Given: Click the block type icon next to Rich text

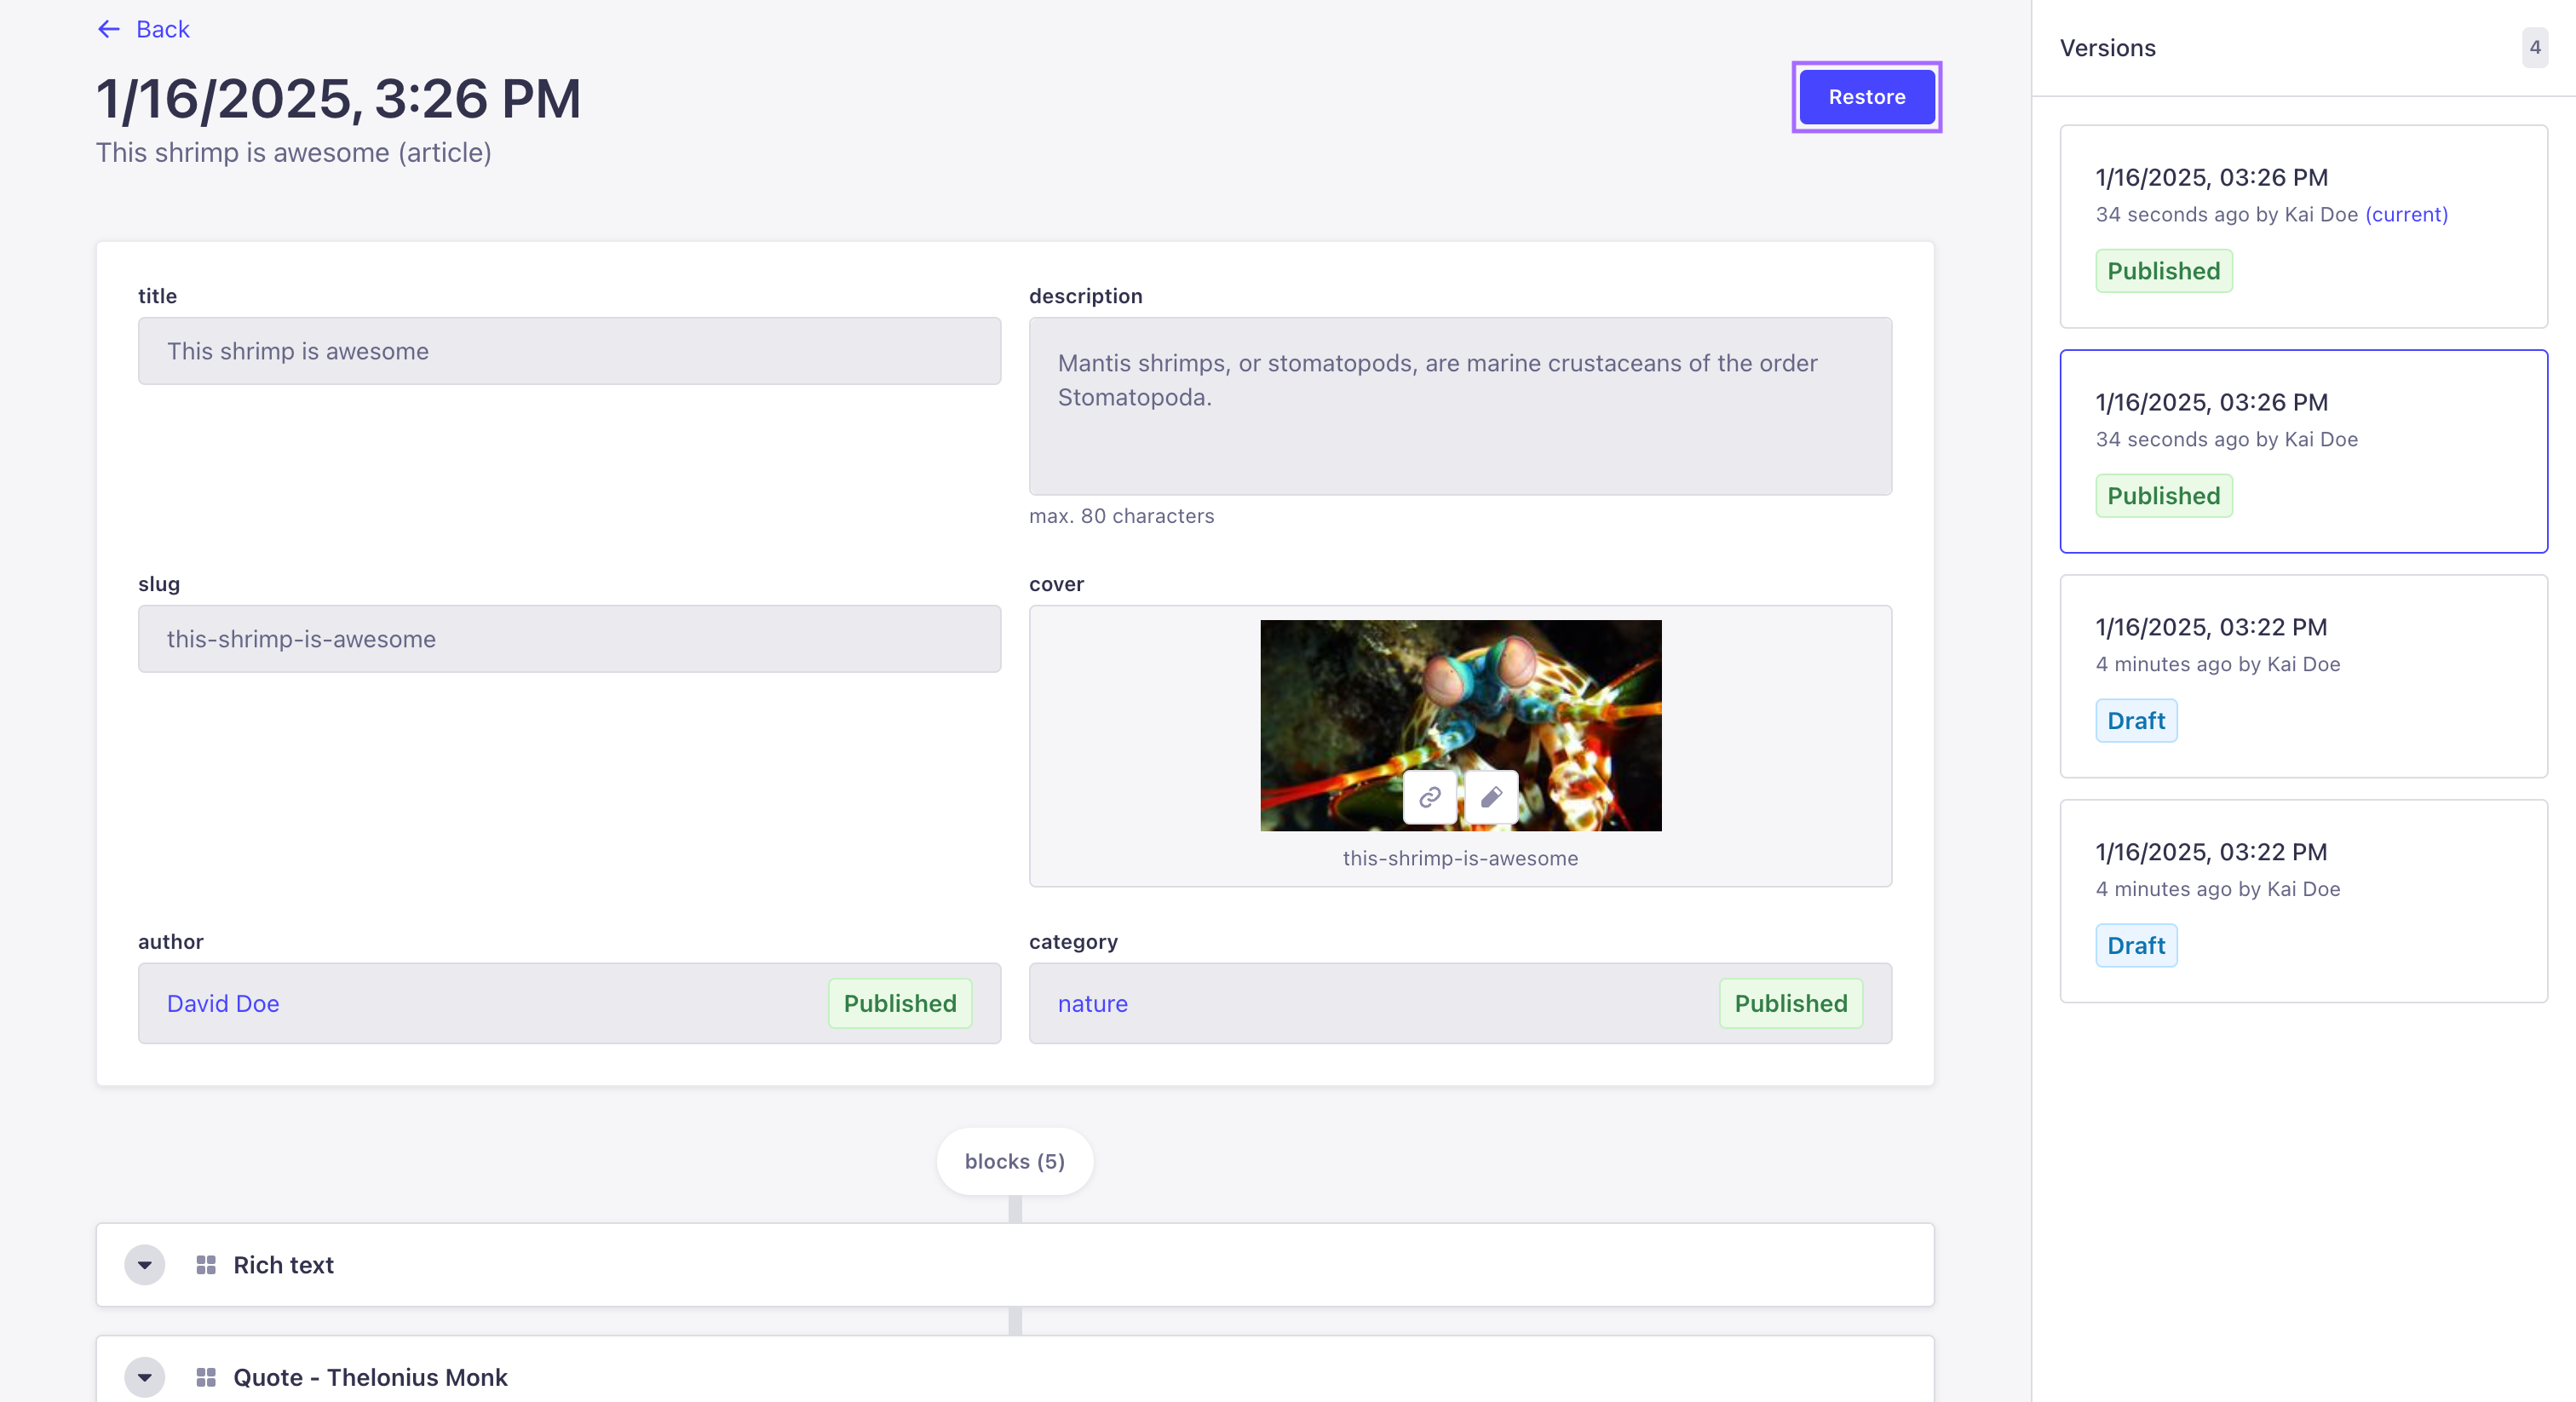Looking at the screenshot, I should 206,1264.
